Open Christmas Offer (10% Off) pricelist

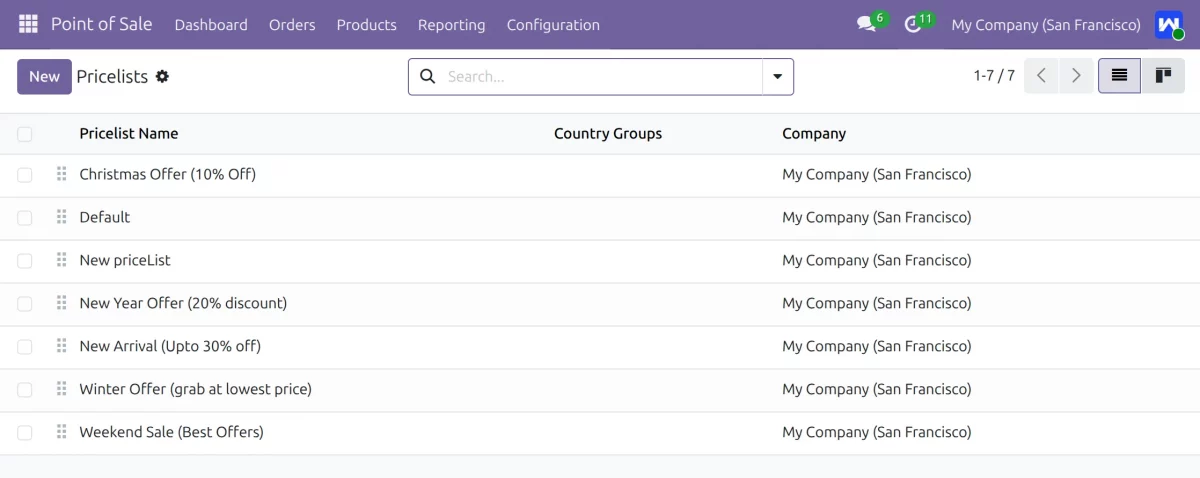(168, 174)
